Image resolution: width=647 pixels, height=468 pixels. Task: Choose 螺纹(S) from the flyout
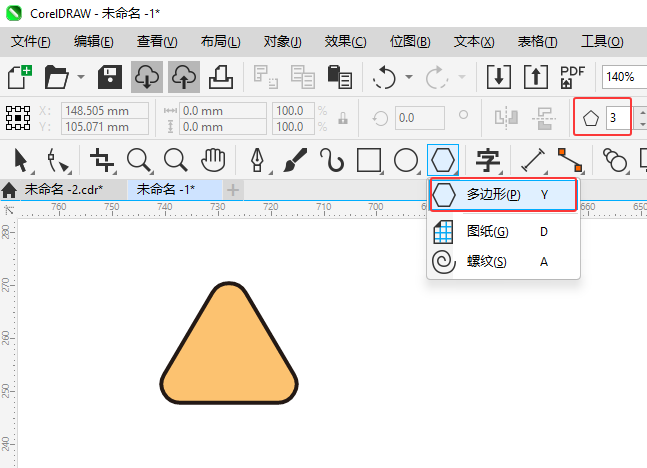click(503, 262)
